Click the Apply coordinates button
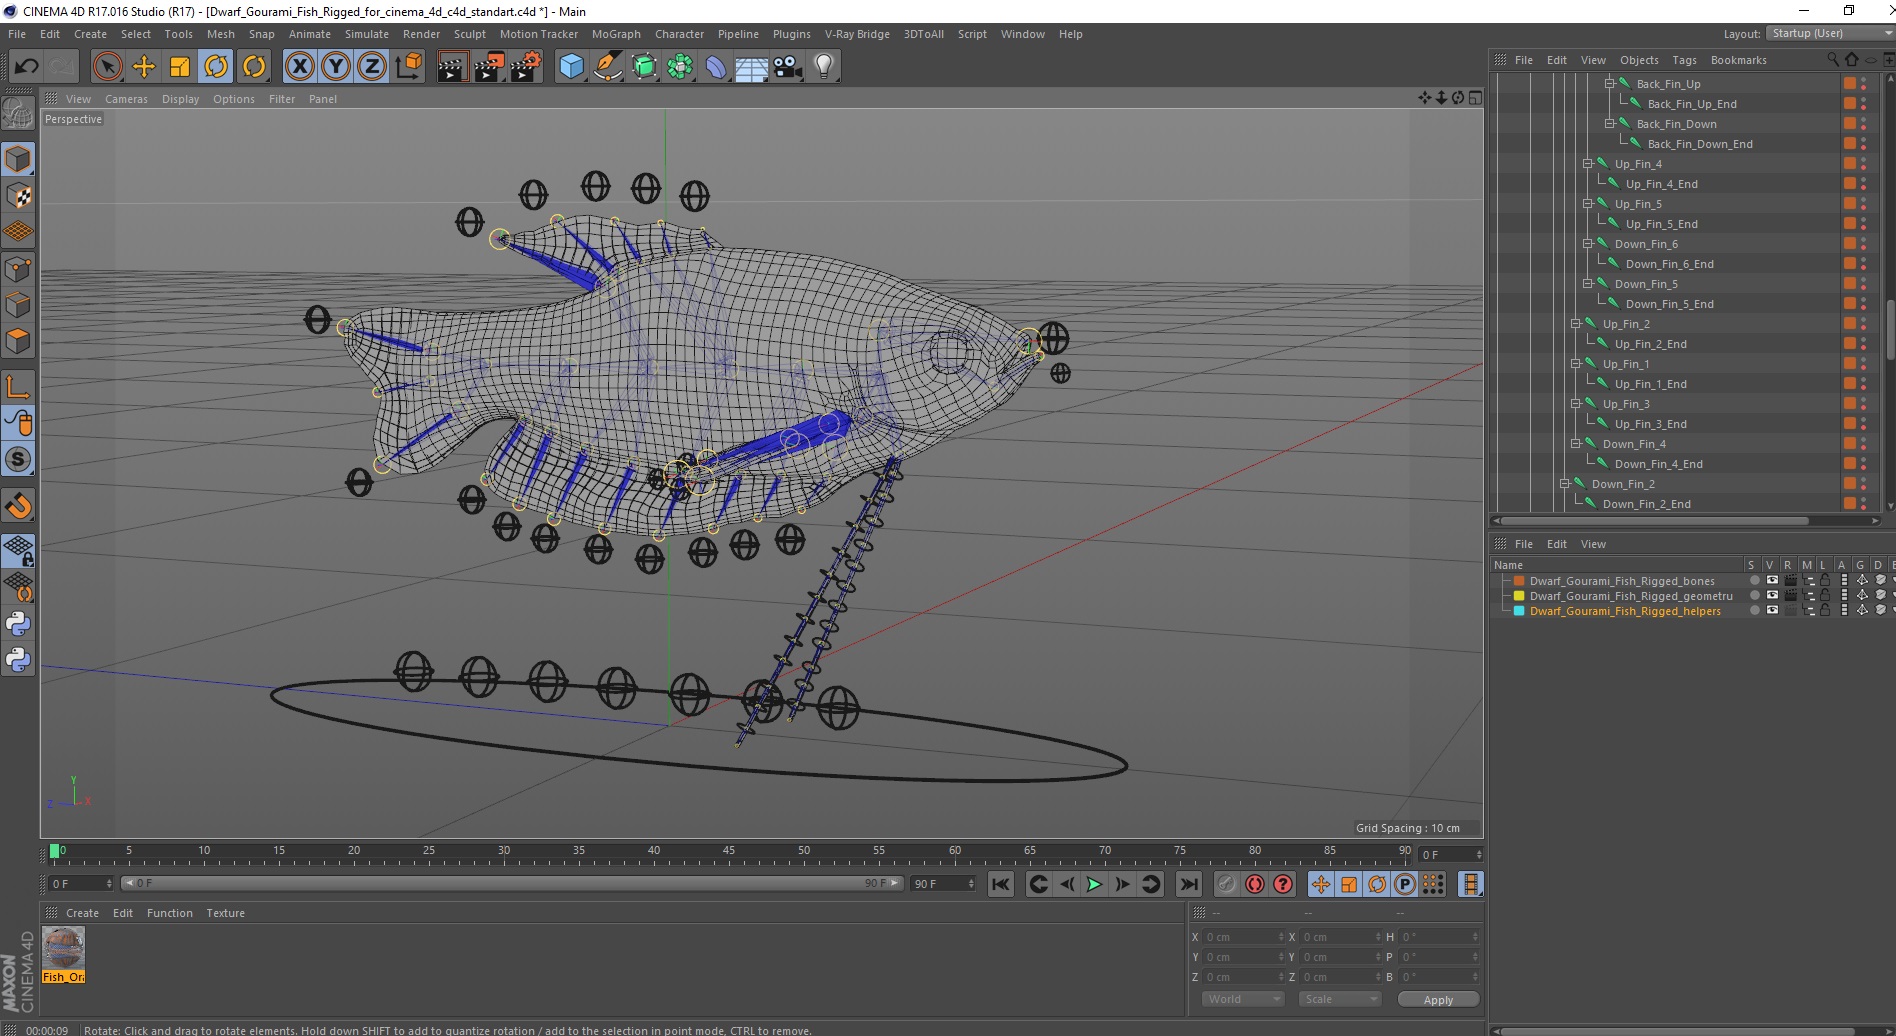Screen dimensions: 1896x1036 tap(1438, 999)
